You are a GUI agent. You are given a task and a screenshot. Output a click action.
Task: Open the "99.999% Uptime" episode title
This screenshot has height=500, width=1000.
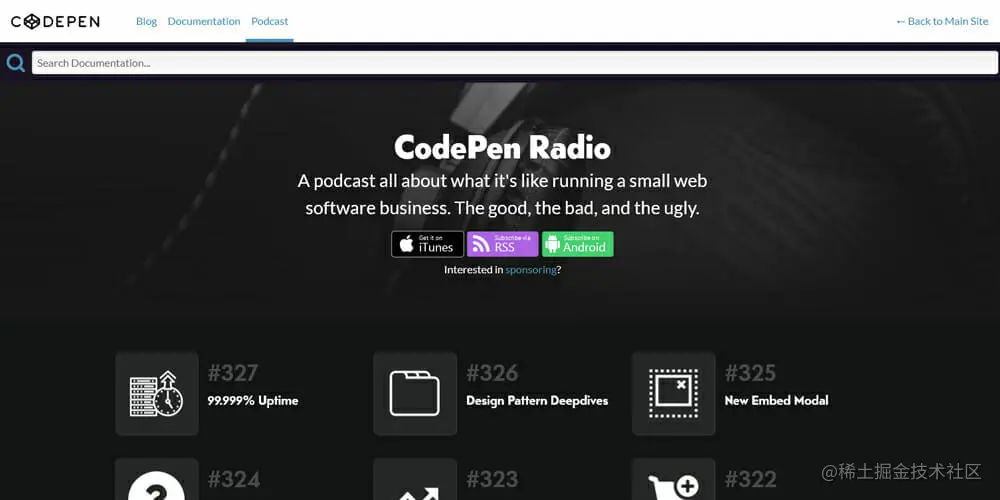point(253,401)
